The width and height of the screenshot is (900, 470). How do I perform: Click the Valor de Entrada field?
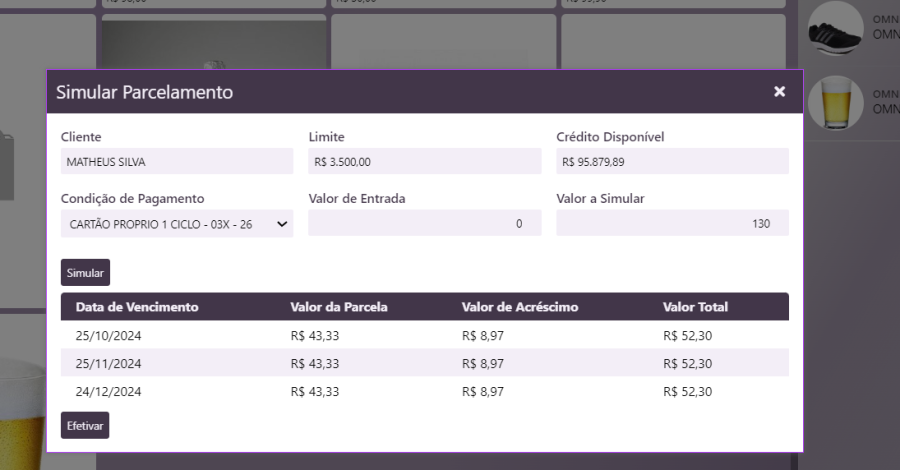(424, 224)
